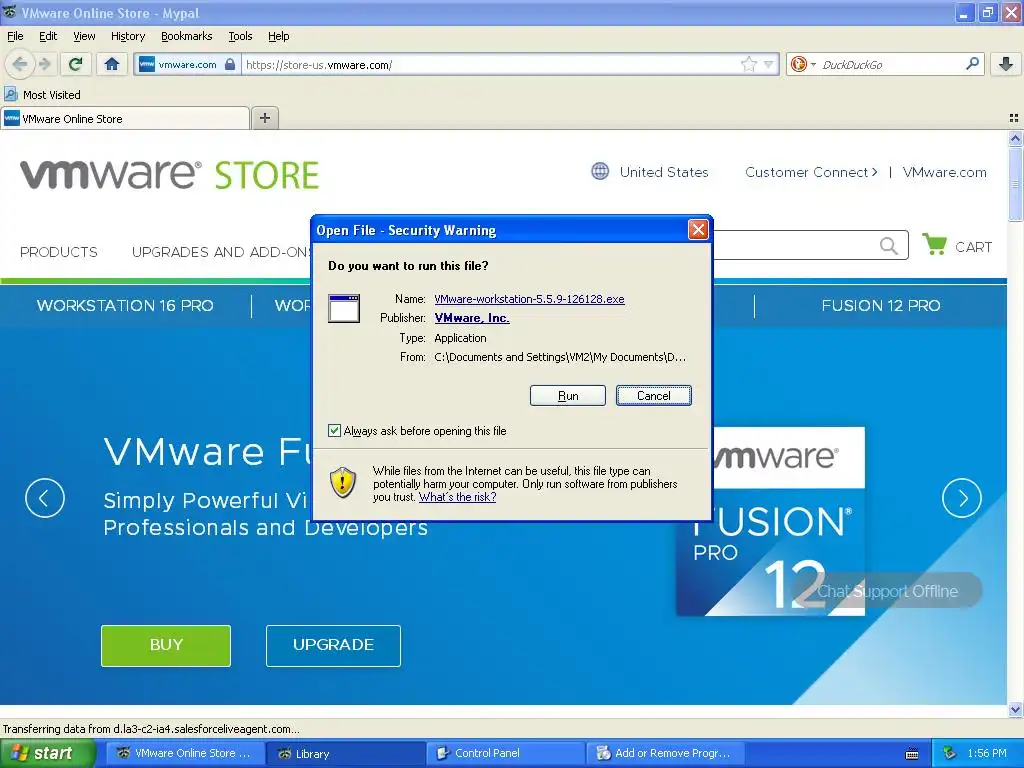
Task: Click the globe United States region icon
Action: pos(600,172)
